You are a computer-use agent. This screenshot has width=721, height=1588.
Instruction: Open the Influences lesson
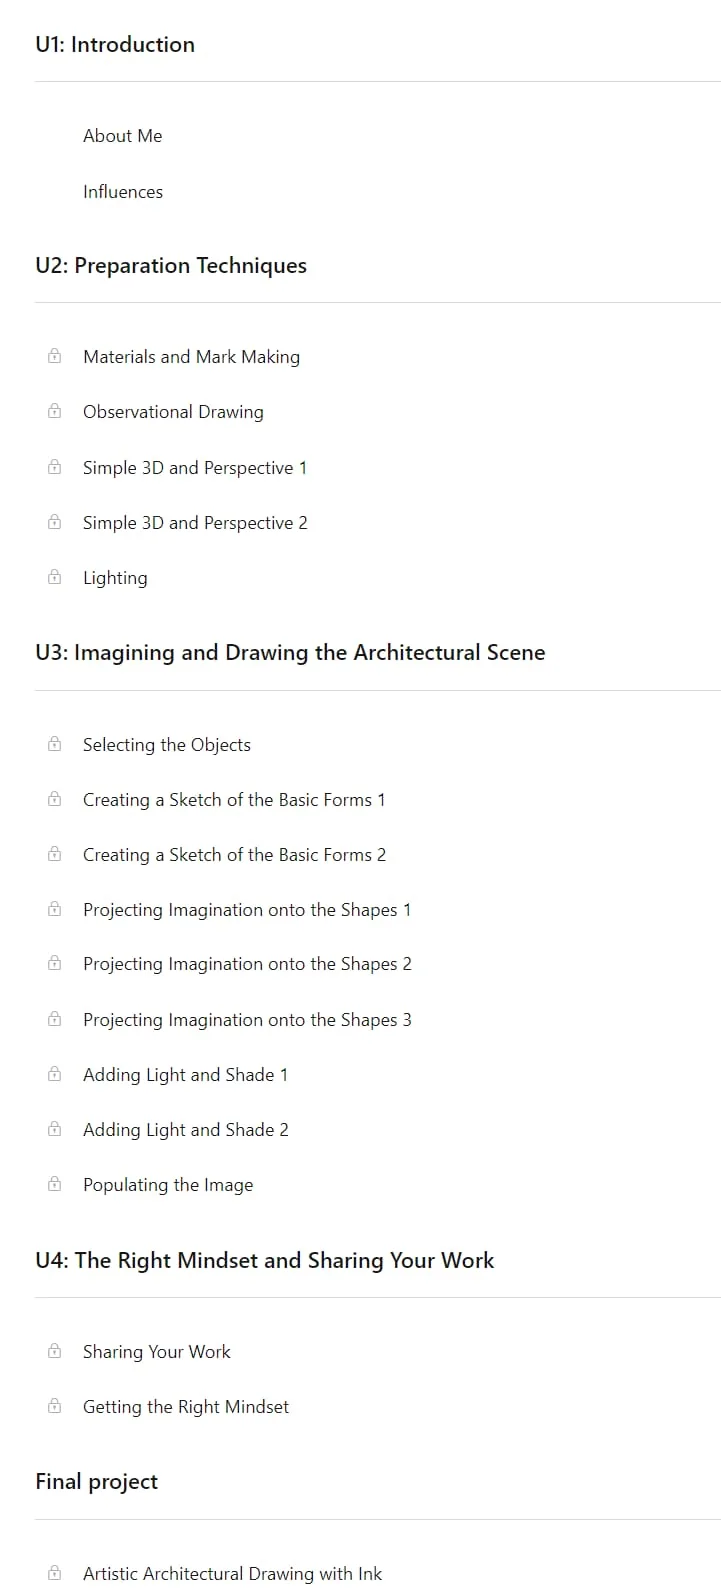tap(123, 192)
